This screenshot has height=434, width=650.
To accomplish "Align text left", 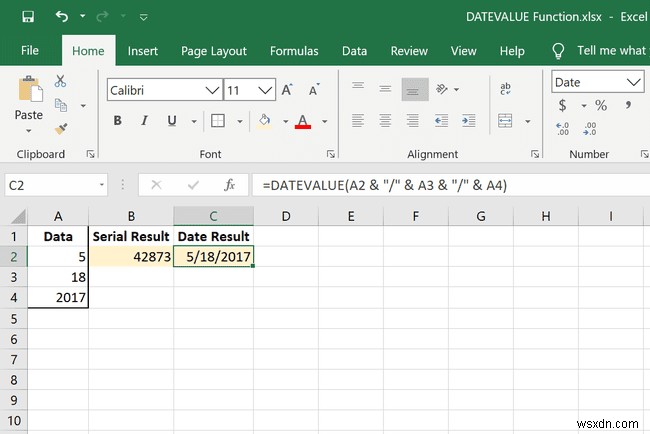I will tap(358, 121).
